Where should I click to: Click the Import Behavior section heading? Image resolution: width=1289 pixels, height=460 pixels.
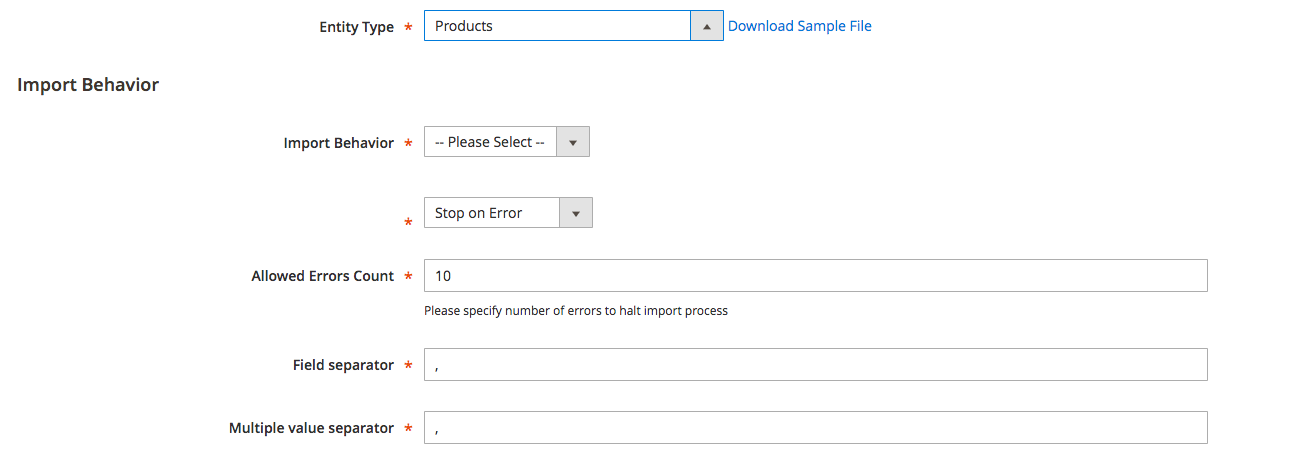click(88, 85)
